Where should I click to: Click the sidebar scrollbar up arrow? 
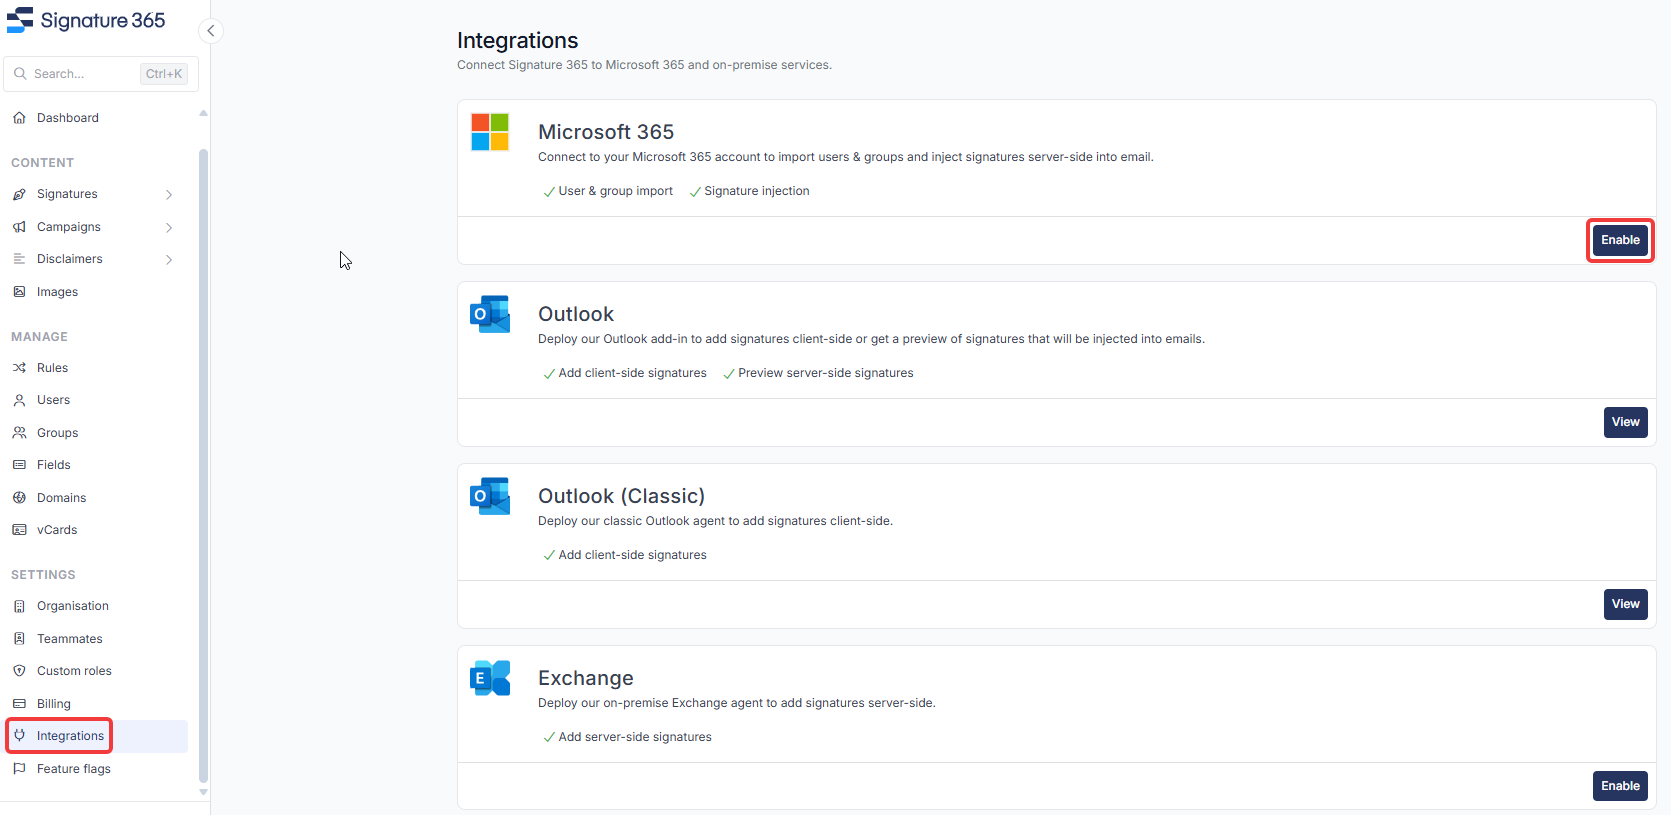click(x=204, y=113)
